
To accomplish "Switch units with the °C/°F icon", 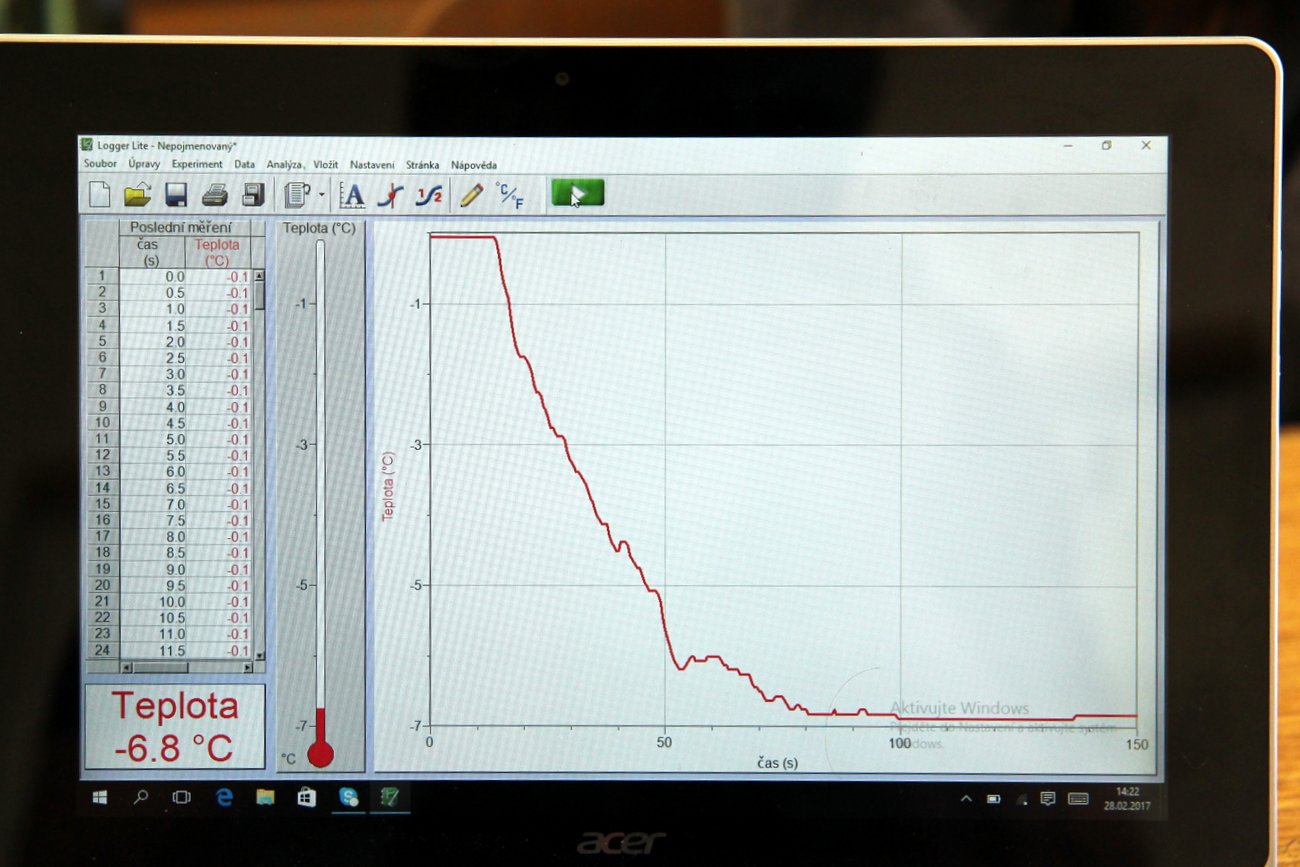I will tap(510, 195).
